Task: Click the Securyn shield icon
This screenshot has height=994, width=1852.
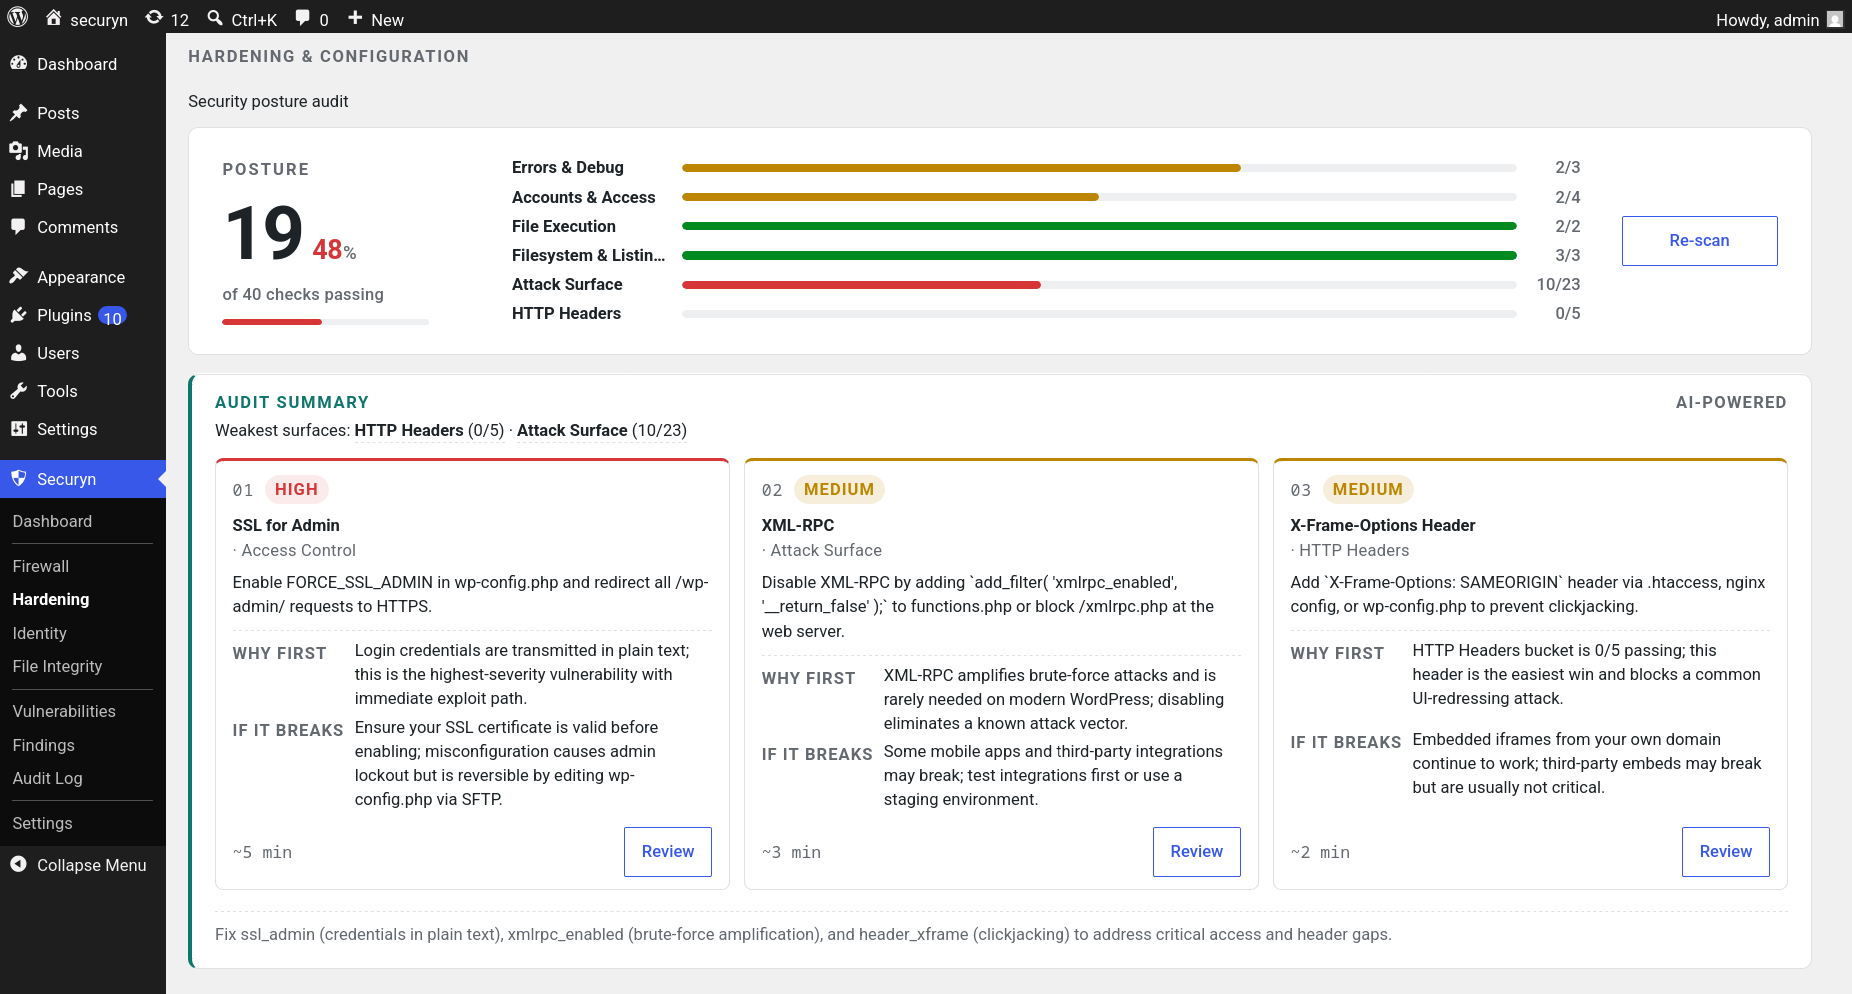Action: [x=18, y=478]
